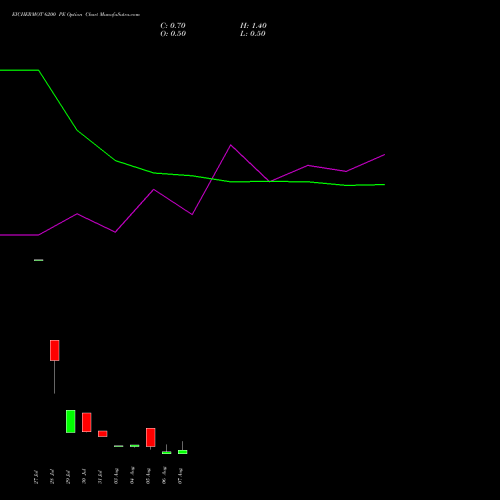The height and width of the screenshot is (500, 500).
Task: Click the 30 Jul date label
Action: 84,477
